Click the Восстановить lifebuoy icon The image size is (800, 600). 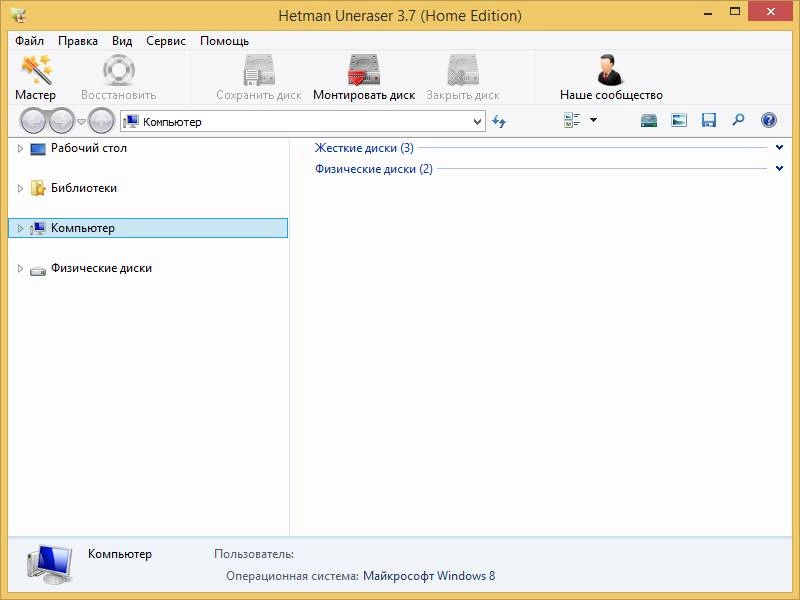click(x=118, y=70)
